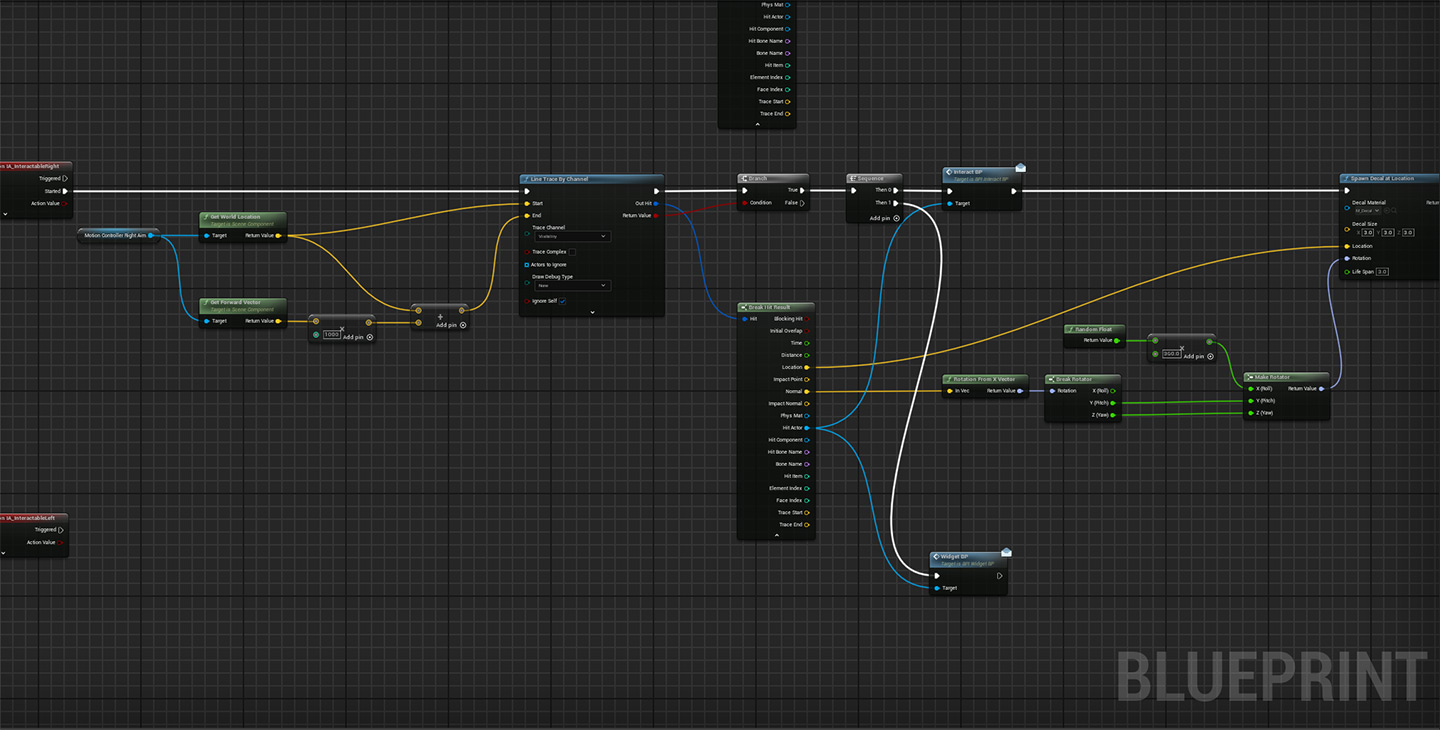1440x730 pixels.
Task: Select the Rotation From X Vector node title
Action: tap(984, 380)
